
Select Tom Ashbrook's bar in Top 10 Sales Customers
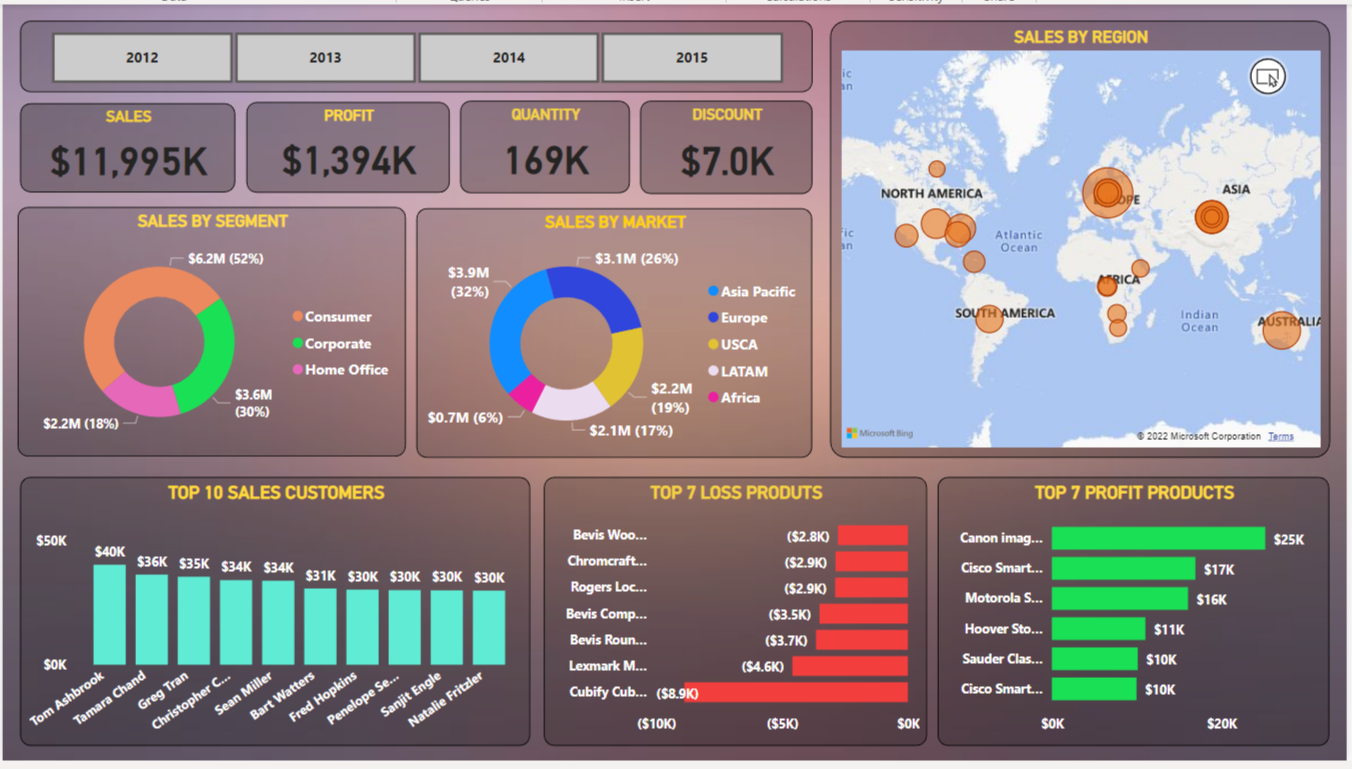pos(109,614)
